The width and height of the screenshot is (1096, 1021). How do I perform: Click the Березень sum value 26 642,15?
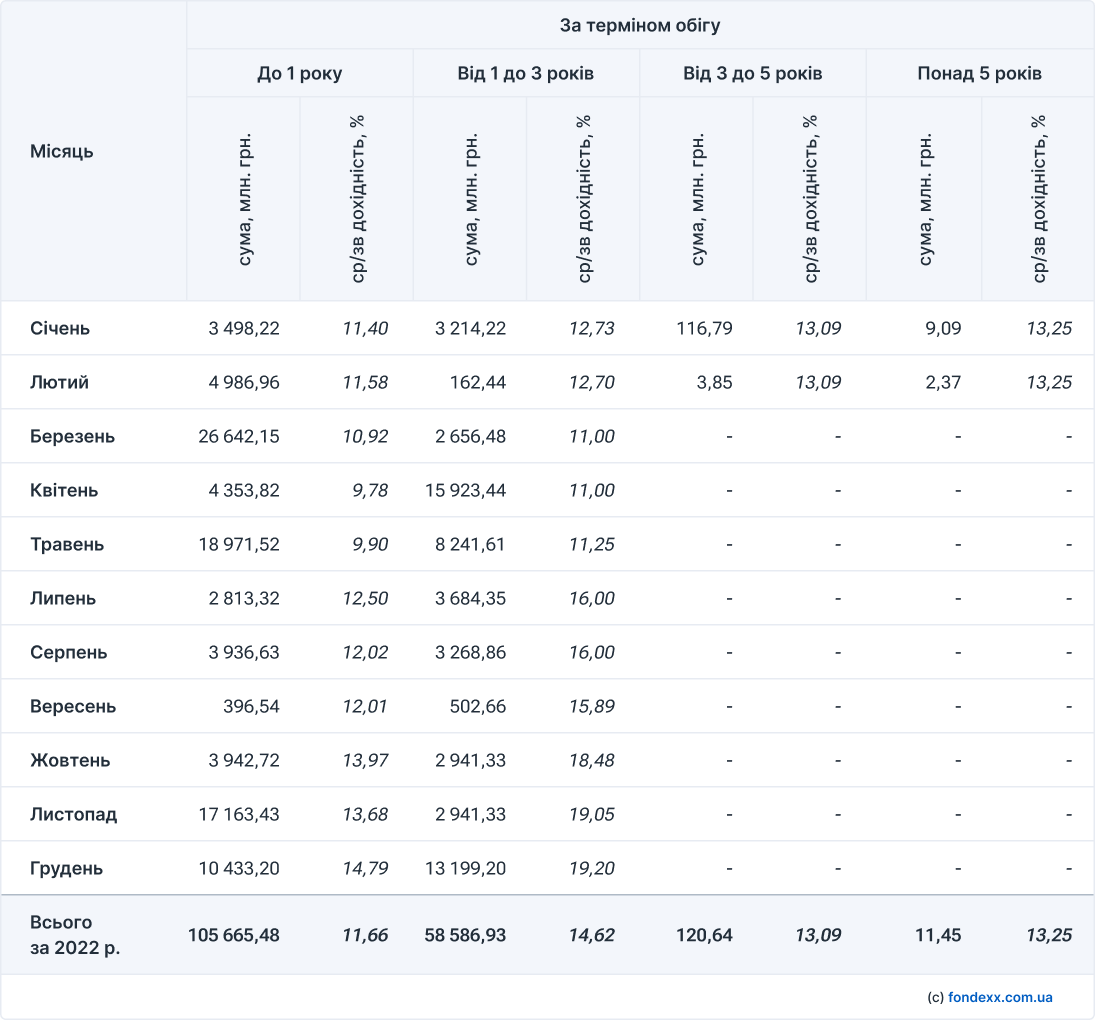(x=238, y=437)
